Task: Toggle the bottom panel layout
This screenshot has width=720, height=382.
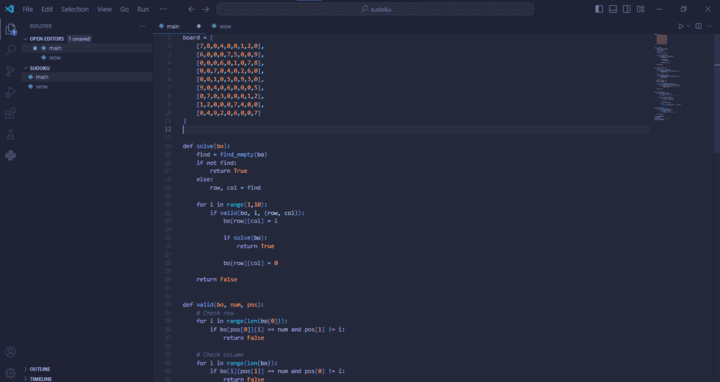Action: 613,9
